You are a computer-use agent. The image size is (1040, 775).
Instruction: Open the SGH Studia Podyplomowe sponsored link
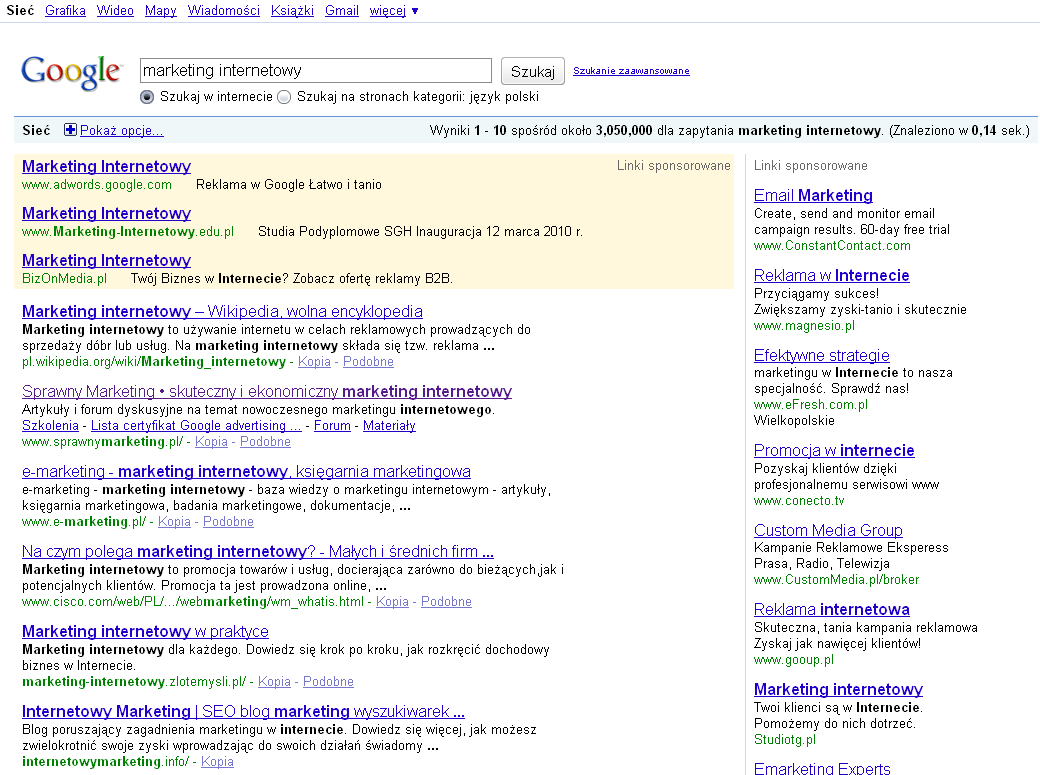tap(106, 214)
